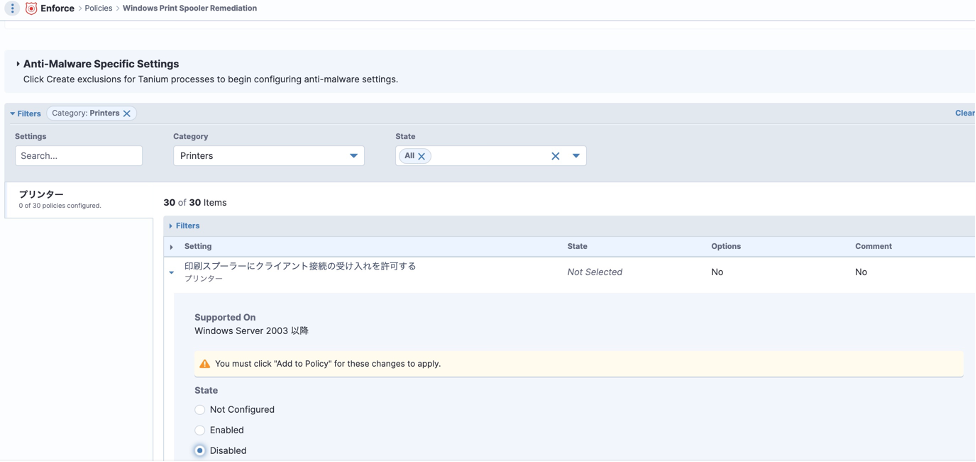Screen dimensions: 976x462
Task: Remove the Category: Printers filter chip
Action: pyautogui.click(x=127, y=113)
